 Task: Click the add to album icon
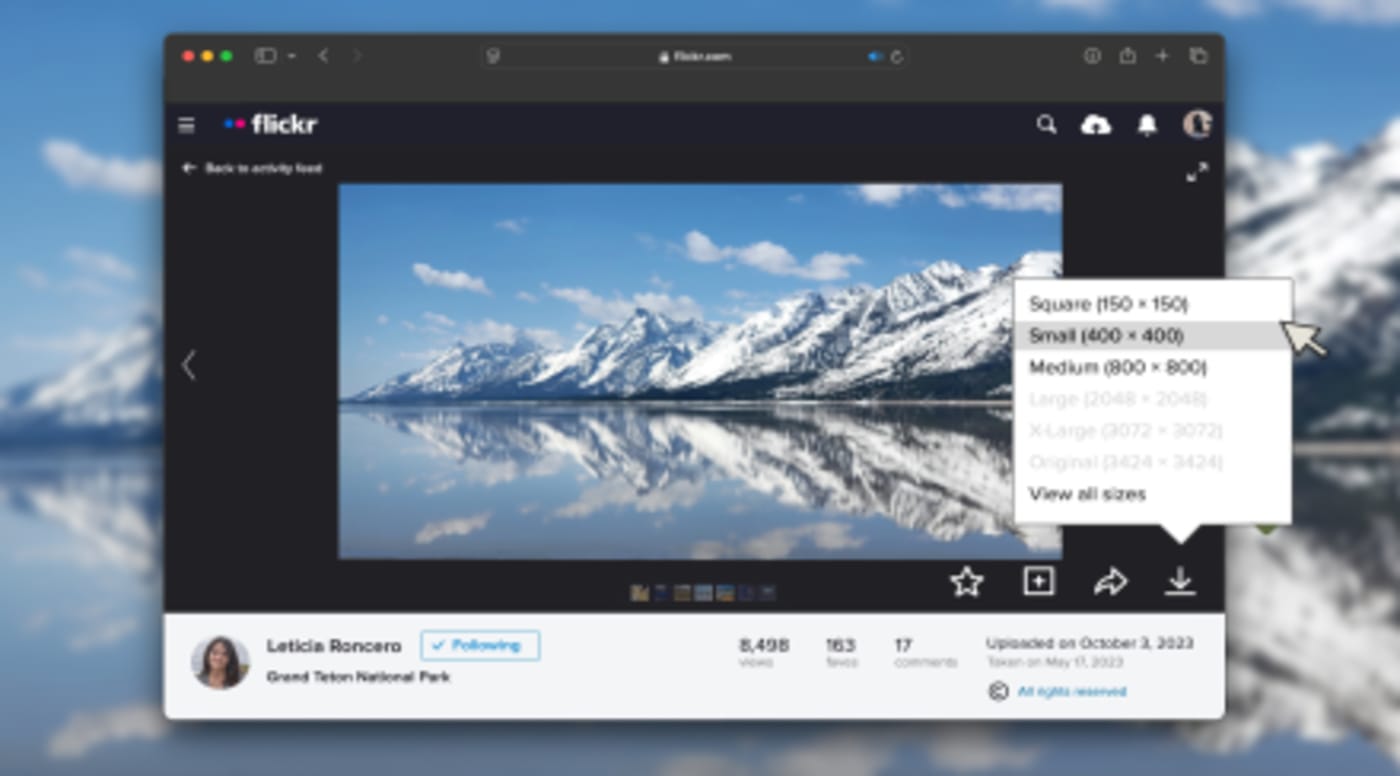point(1038,581)
